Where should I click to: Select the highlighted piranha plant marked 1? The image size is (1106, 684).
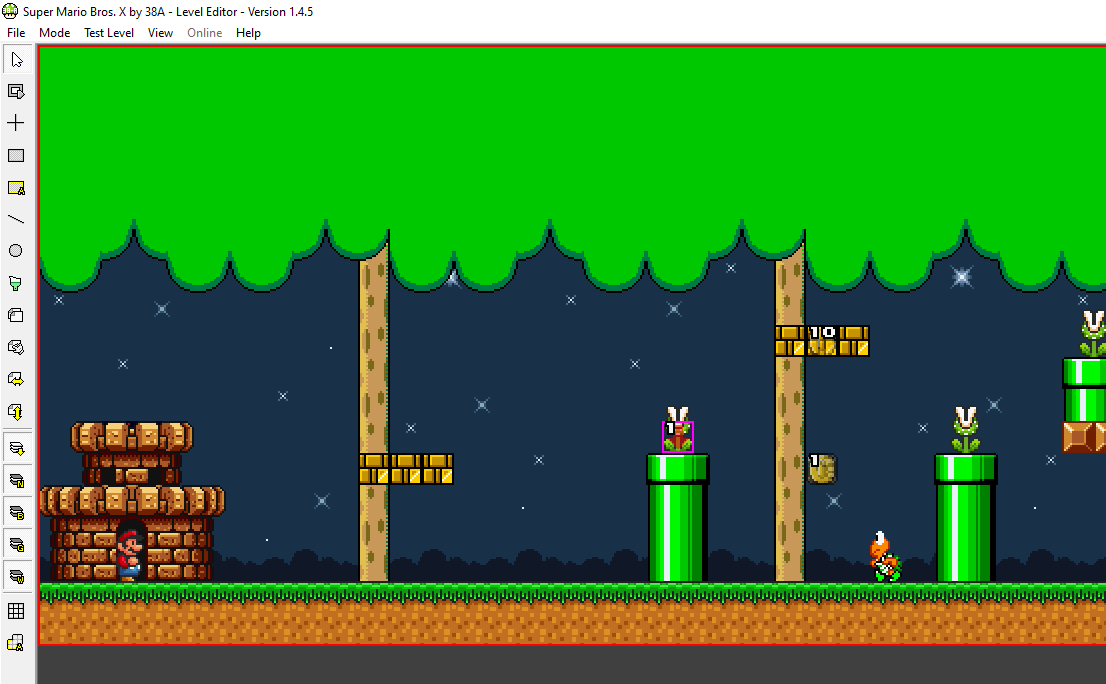pyautogui.click(x=678, y=436)
